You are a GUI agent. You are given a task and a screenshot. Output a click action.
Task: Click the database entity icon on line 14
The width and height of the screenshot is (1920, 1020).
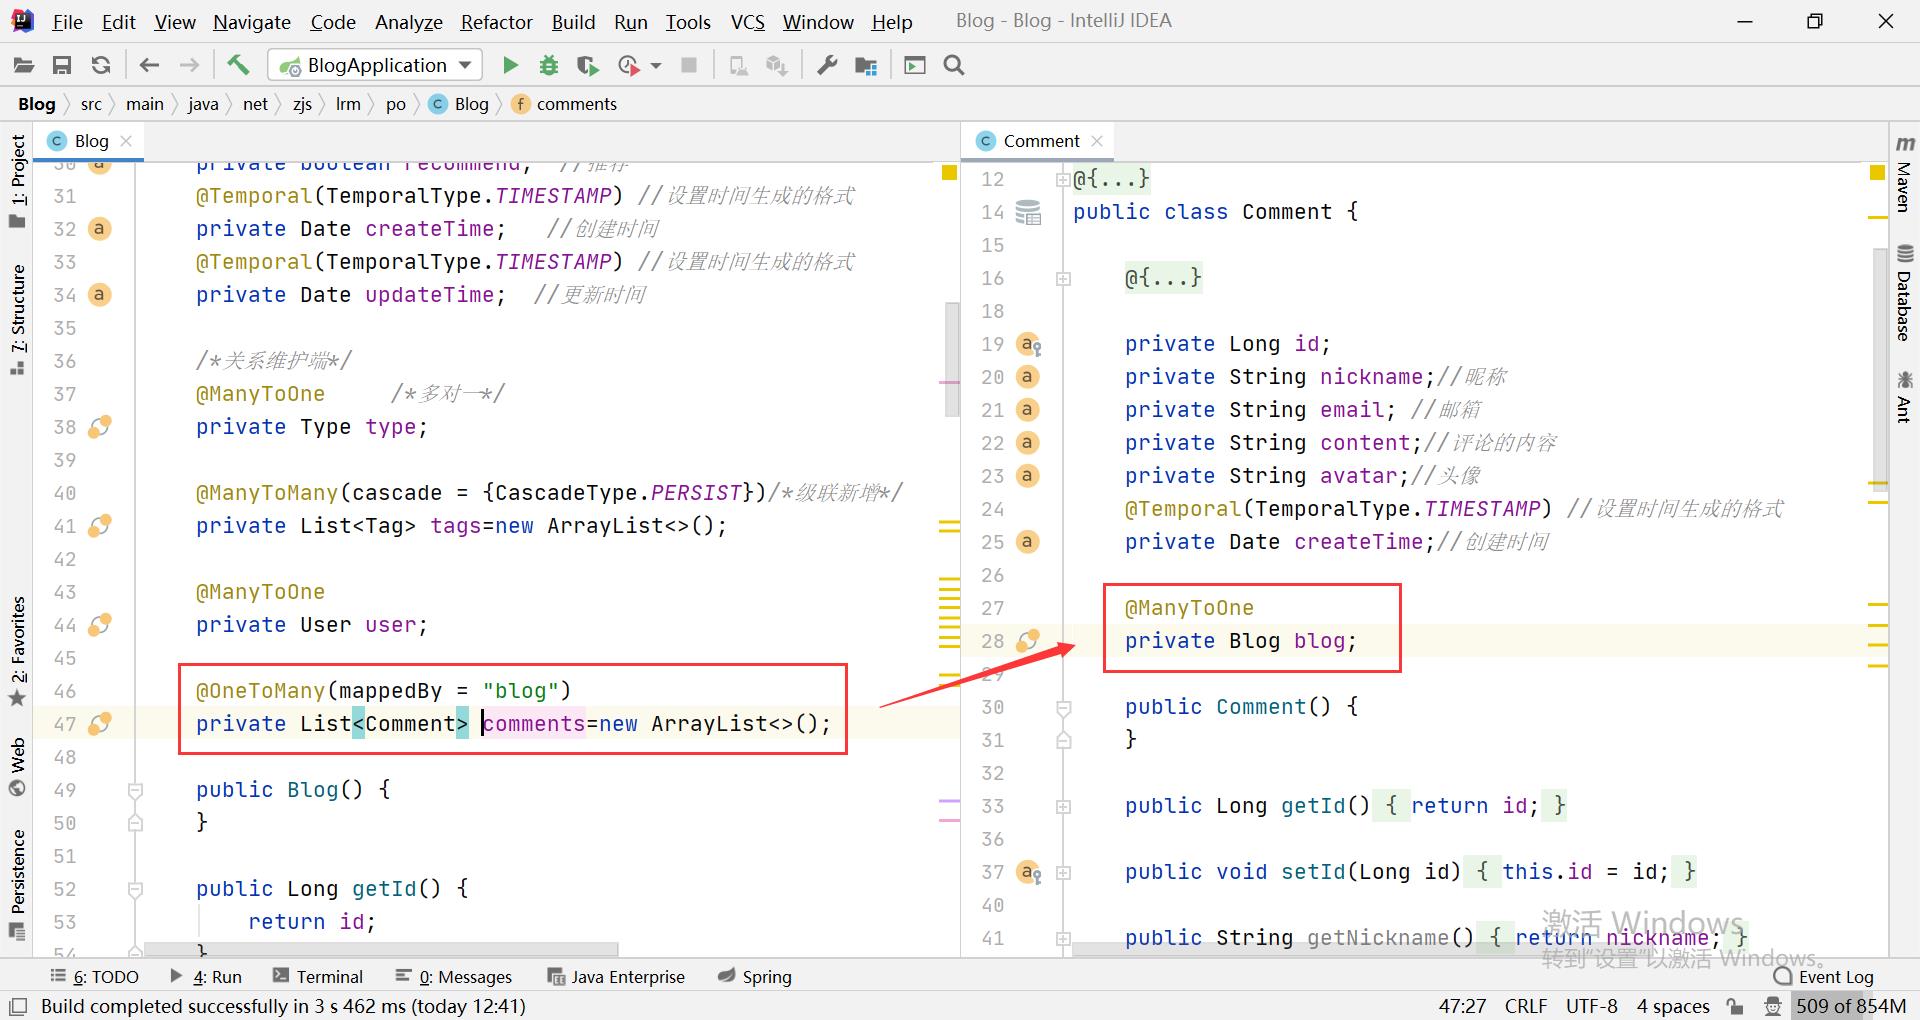pyautogui.click(x=1028, y=212)
